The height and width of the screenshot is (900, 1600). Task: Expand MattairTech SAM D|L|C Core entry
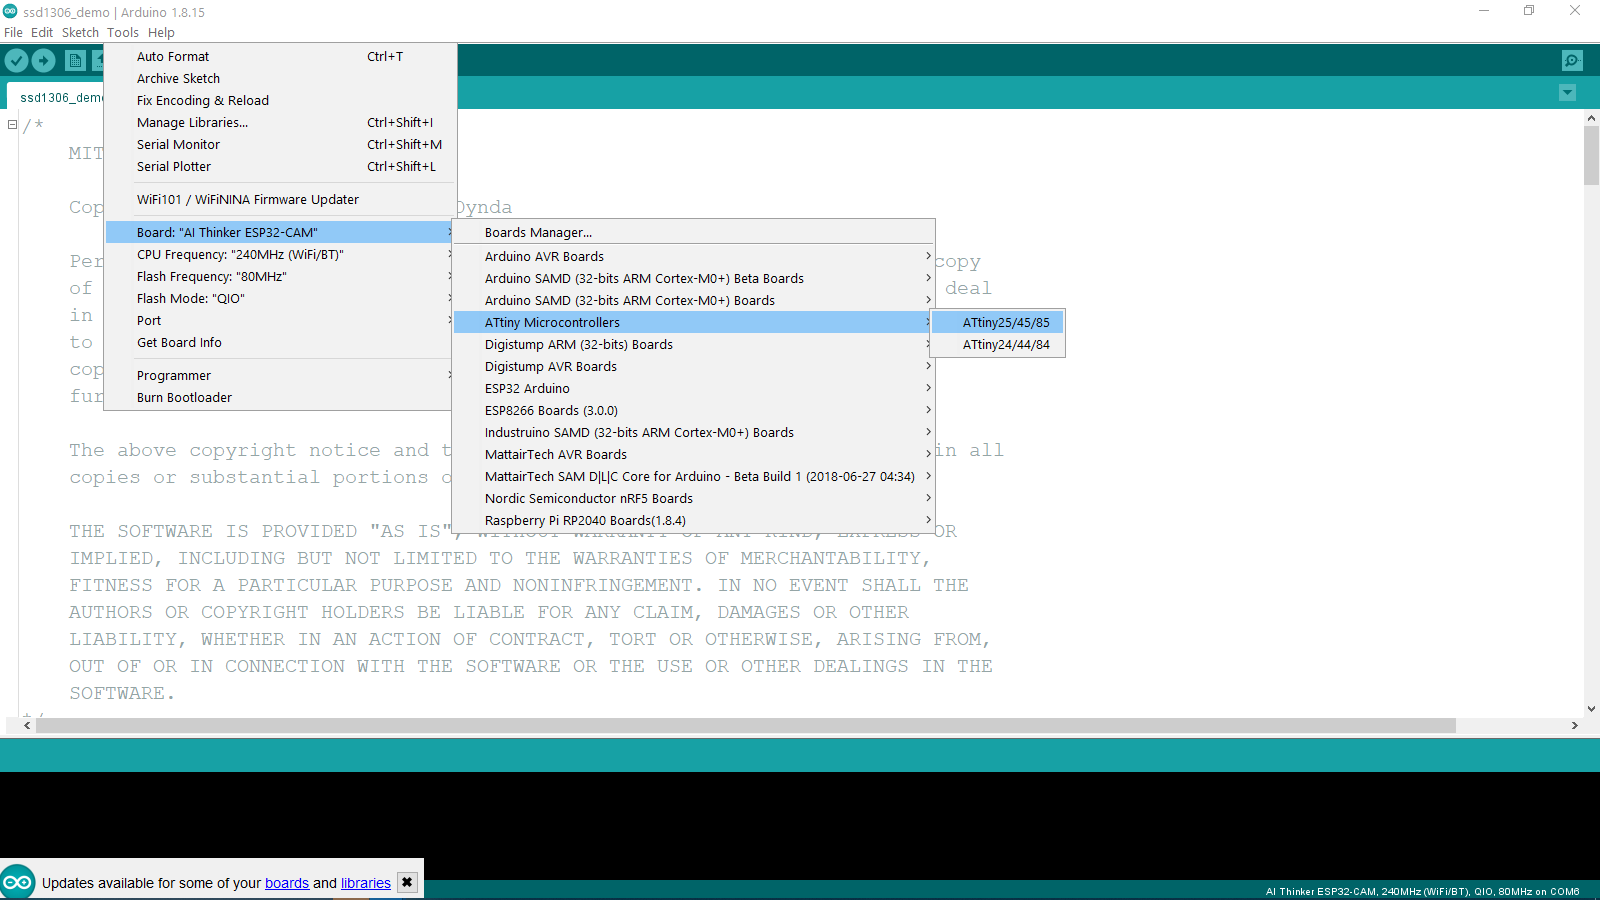[x=694, y=477]
